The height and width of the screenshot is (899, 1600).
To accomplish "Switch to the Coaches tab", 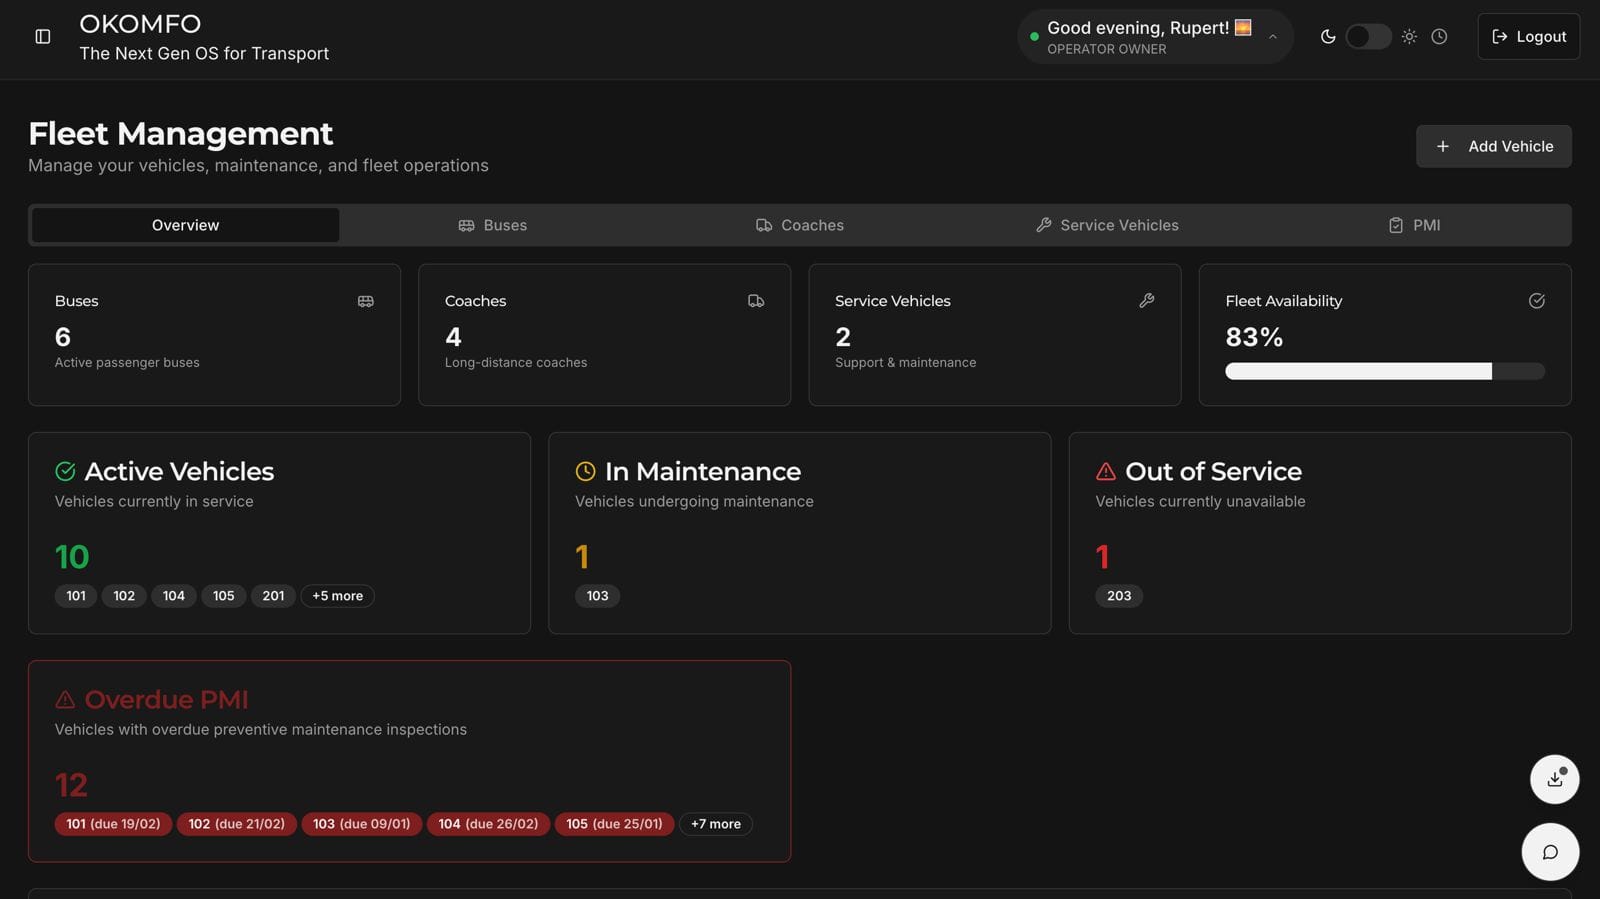I will point(800,225).
